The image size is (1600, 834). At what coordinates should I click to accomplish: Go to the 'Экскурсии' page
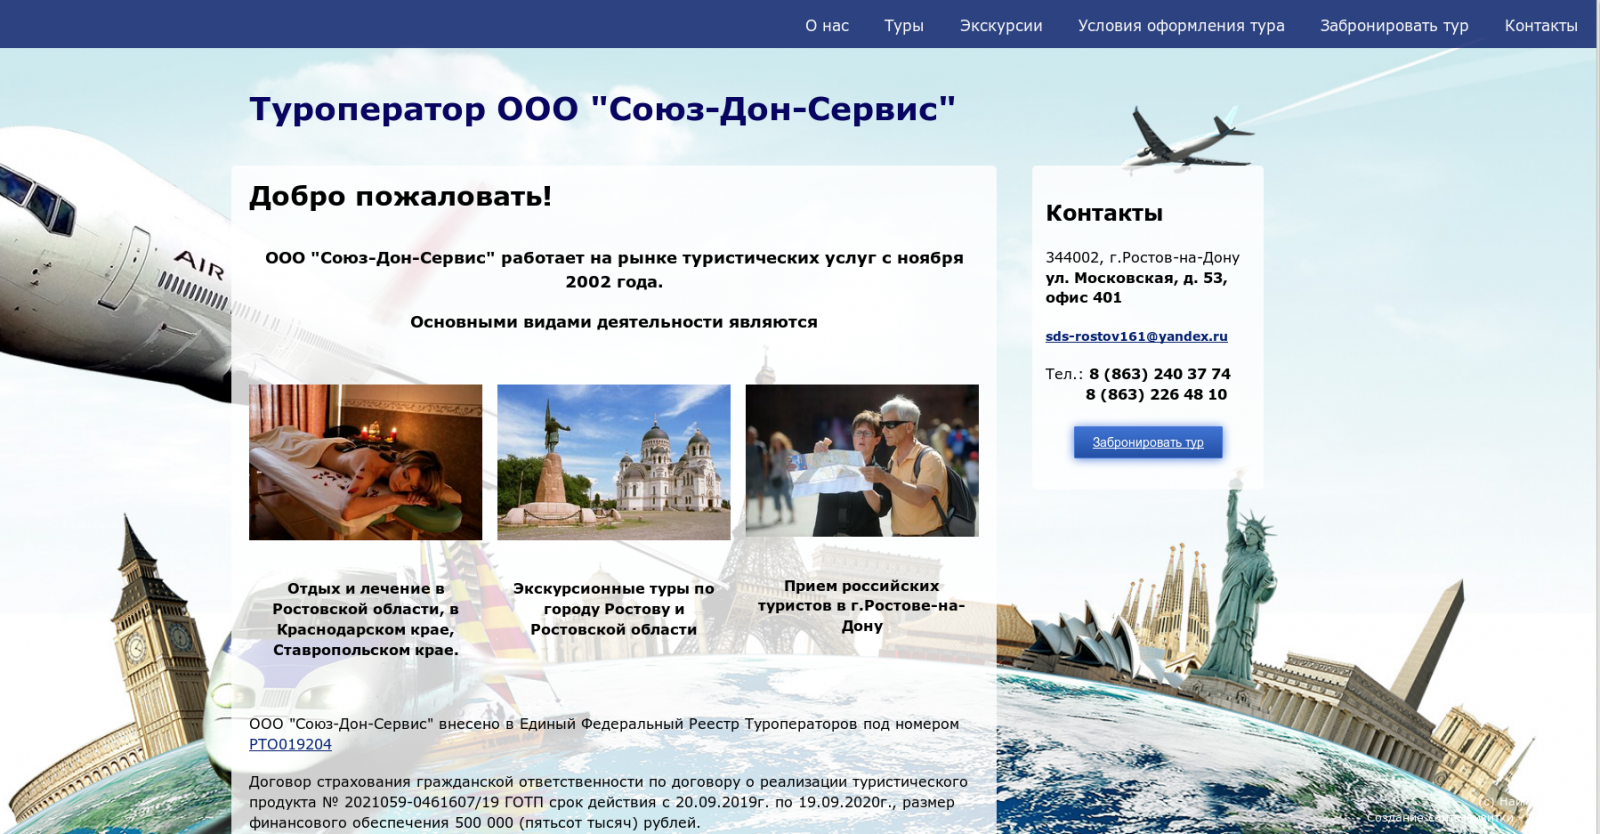(1001, 26)
